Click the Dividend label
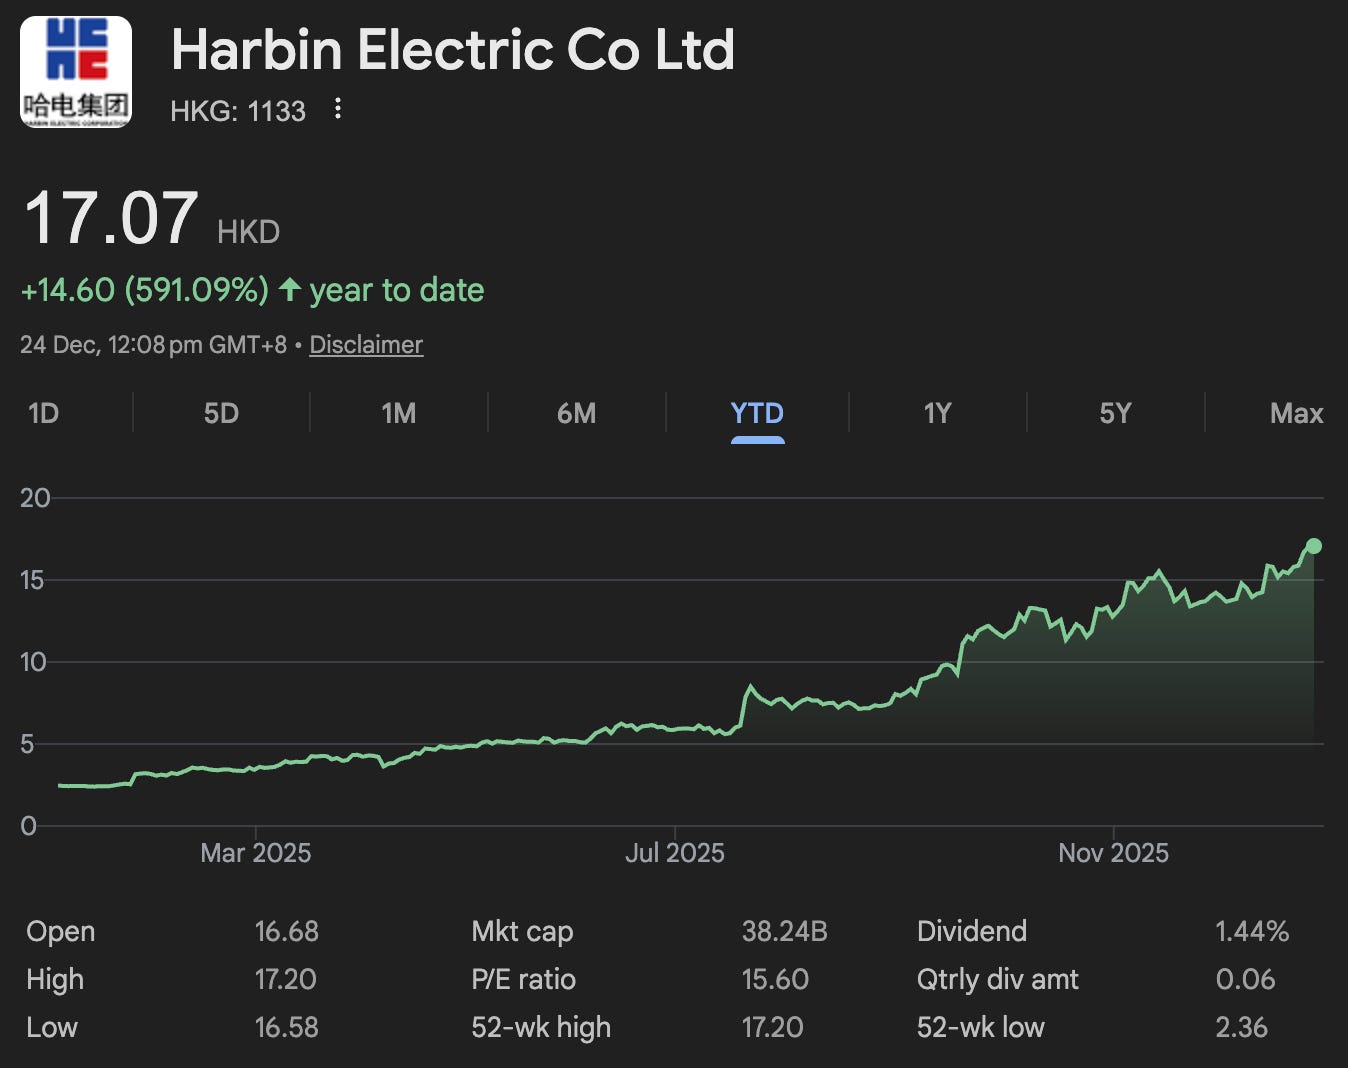Image resolution: width=1348 pixels, height=1068 pixels. point(972,931)
